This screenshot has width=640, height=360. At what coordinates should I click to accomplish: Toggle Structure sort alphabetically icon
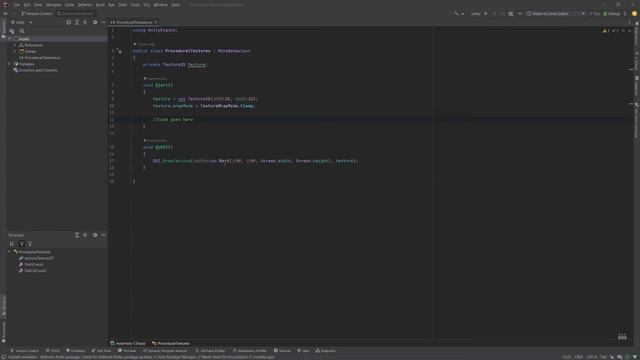click(x=12, y=244)
